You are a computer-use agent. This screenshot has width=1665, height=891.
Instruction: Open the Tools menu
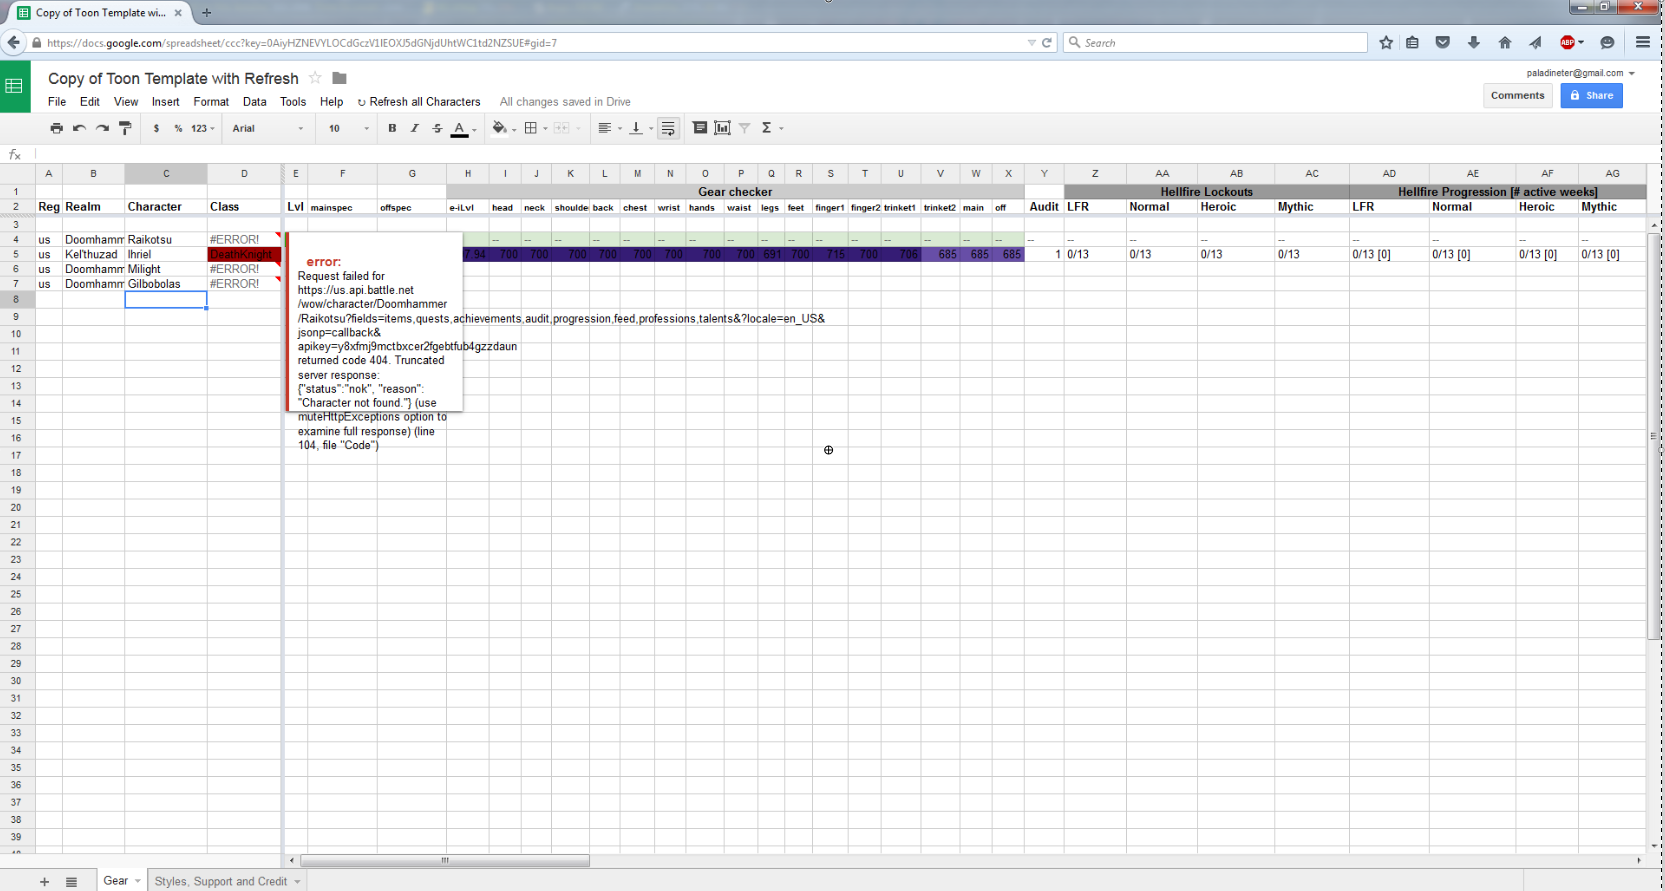(293, 102)
